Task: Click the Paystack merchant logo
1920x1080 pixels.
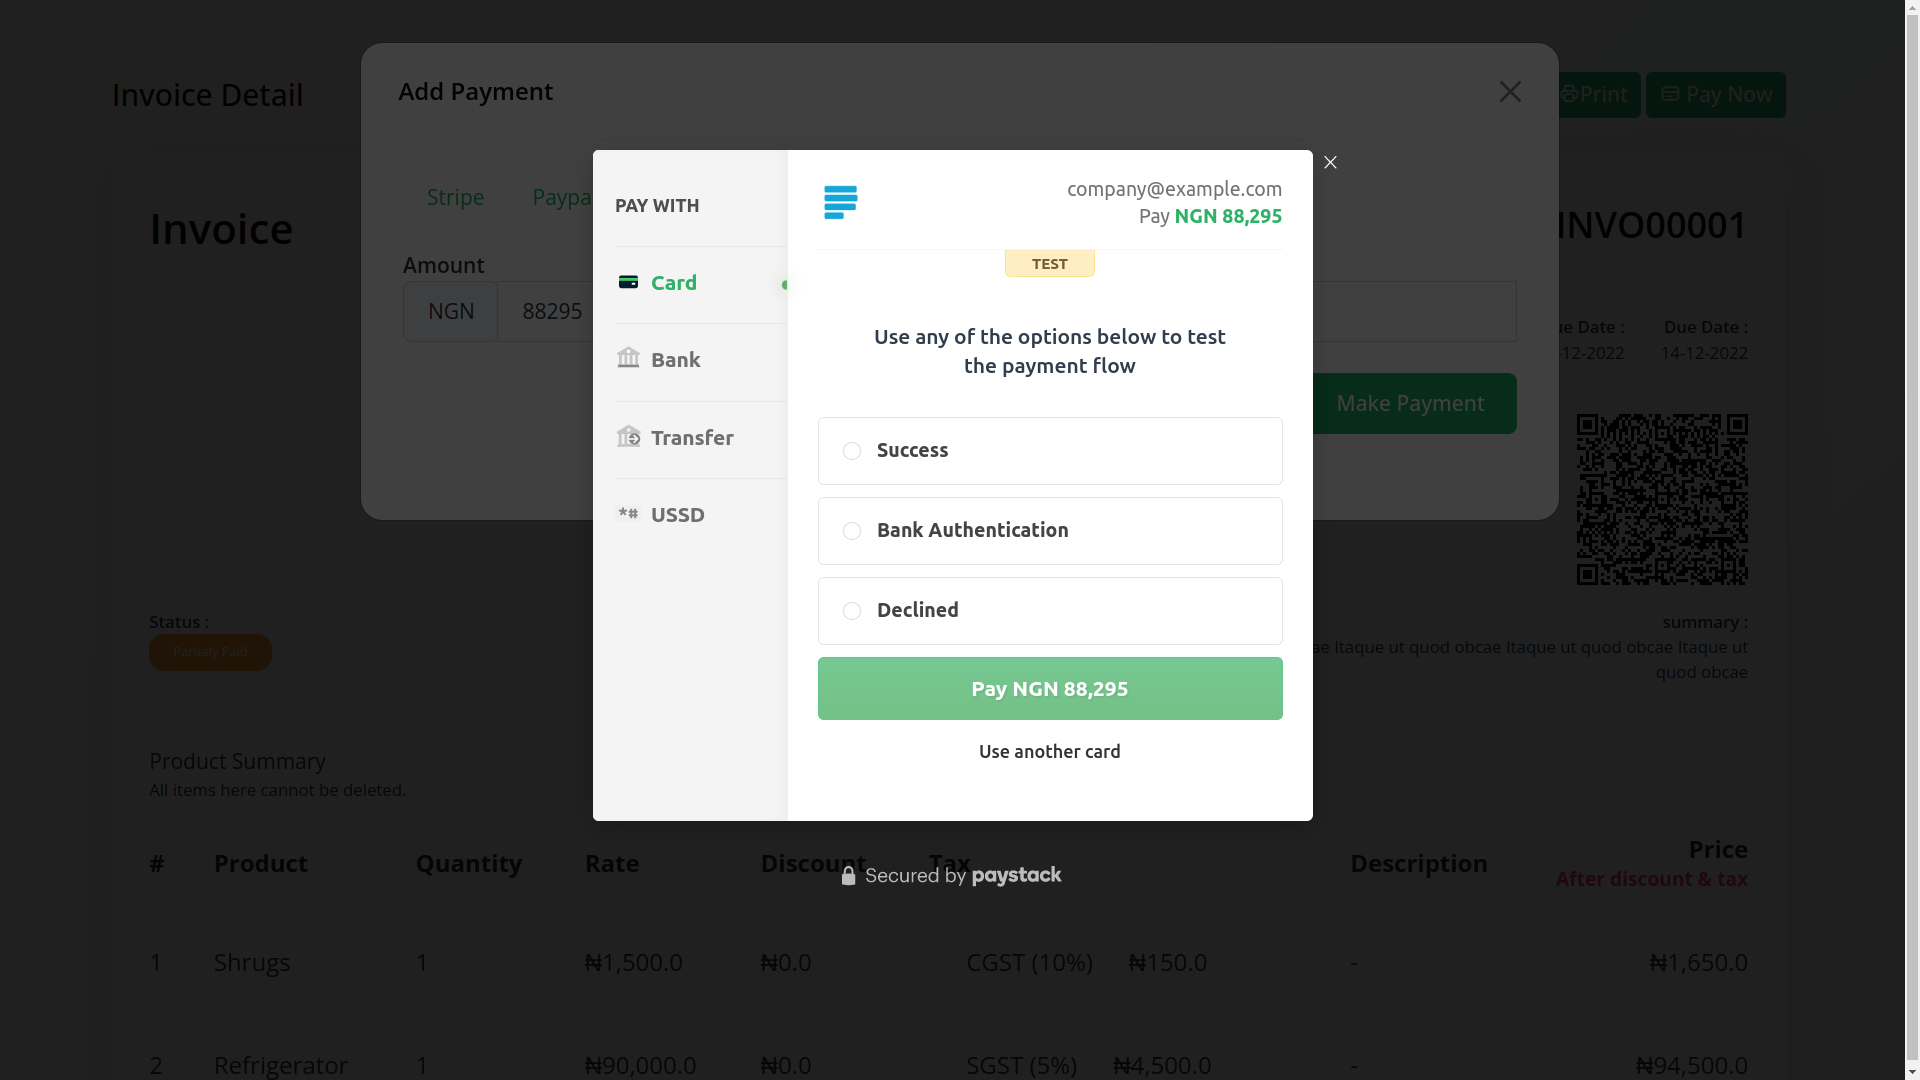Action: click(x=840, y=202)
